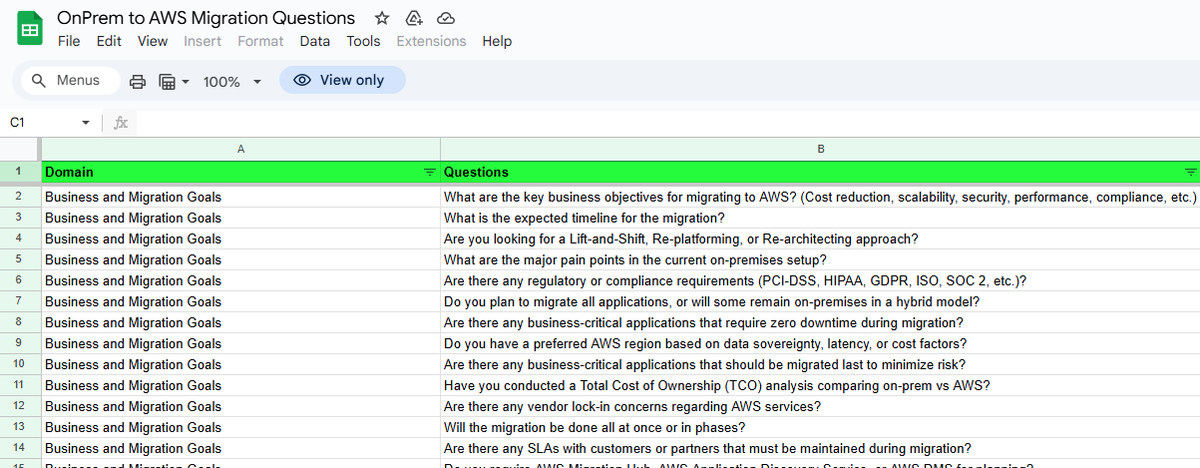Click the document title text
The image size is (1200, 468).
[206, 18]
